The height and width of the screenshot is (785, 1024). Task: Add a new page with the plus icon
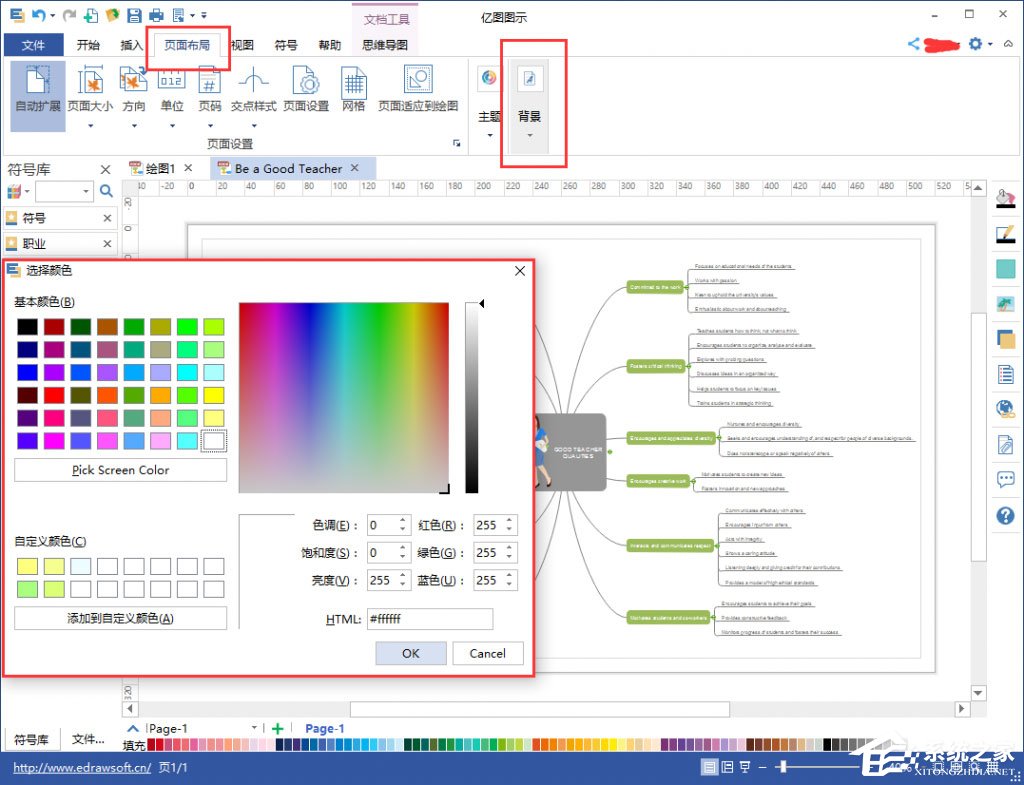278,729
